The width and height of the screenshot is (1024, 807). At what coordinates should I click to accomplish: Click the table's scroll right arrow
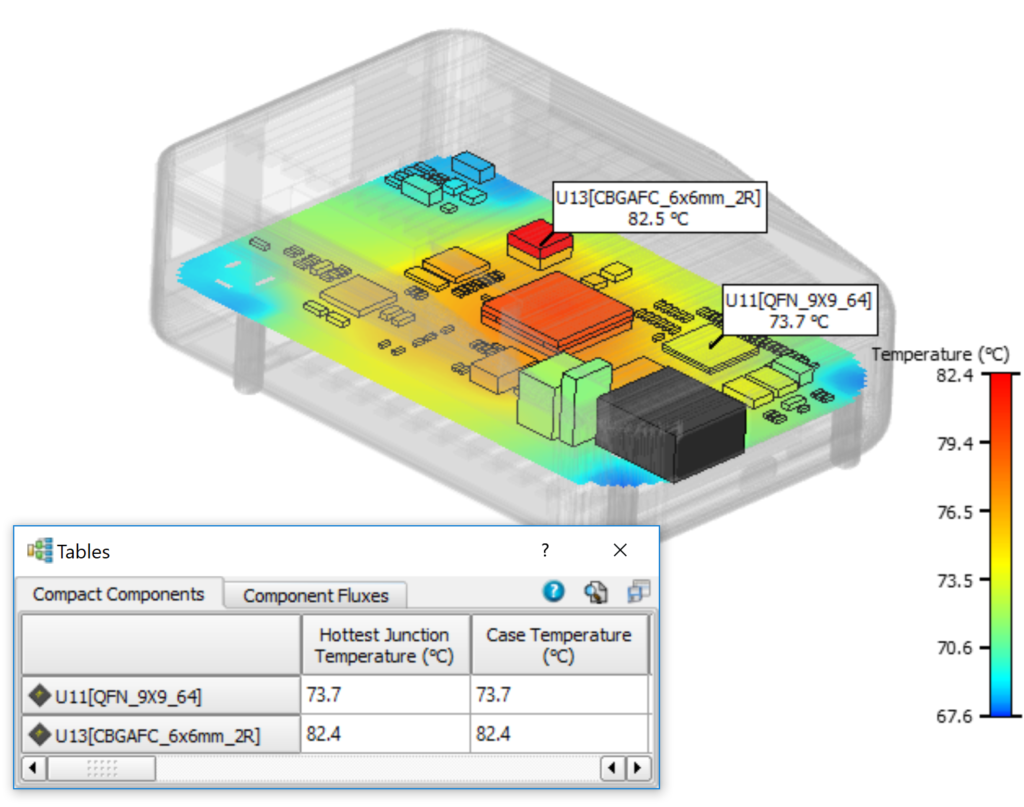pos(637,768)
